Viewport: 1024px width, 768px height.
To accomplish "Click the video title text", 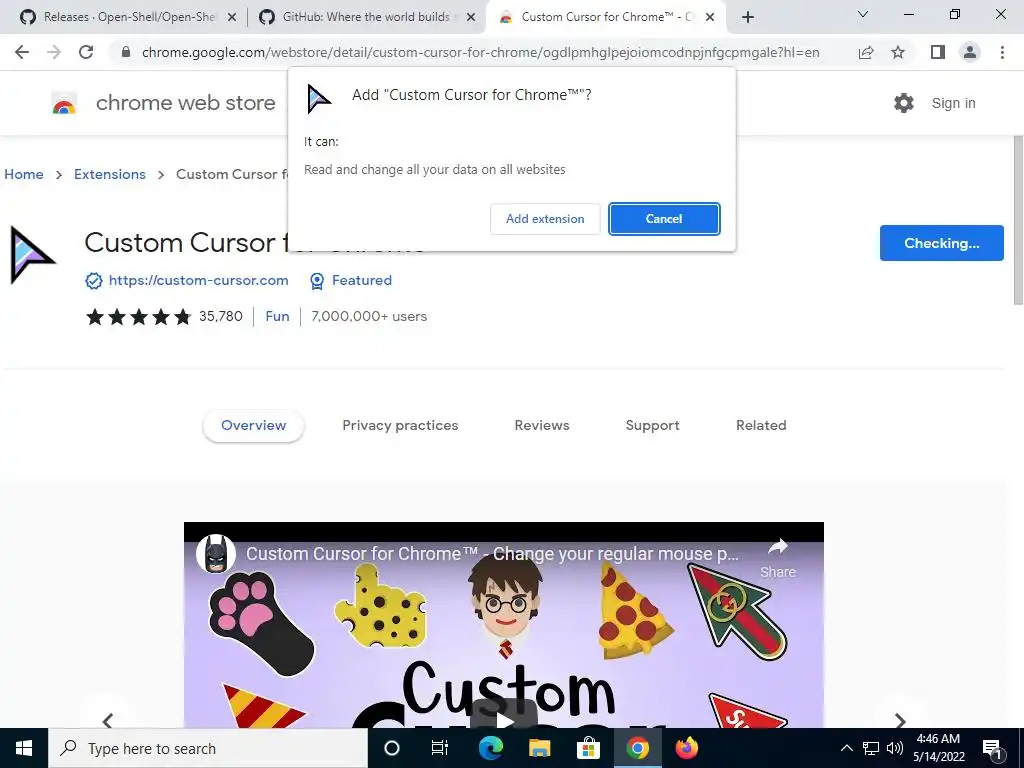I will click(x=492, y=554).
